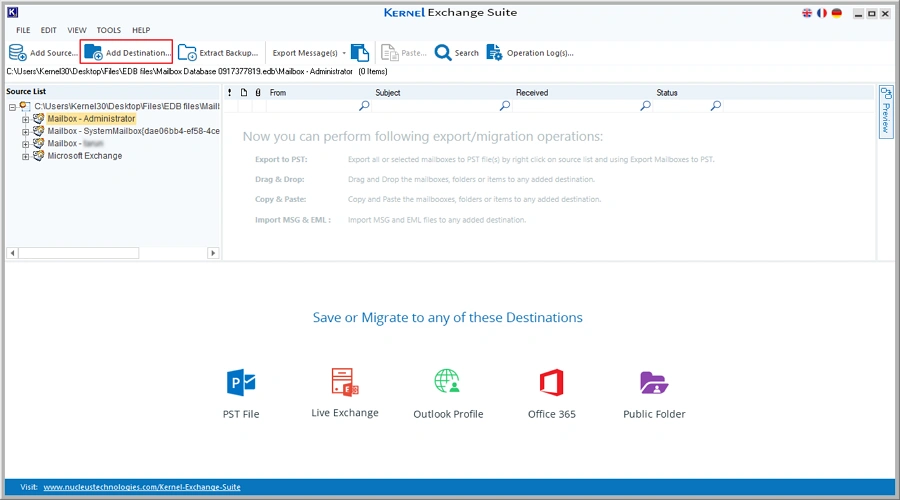Pick the Outlook Profile destination icon
The width and height of the screenshot is (900, 500).
[447, 382]
